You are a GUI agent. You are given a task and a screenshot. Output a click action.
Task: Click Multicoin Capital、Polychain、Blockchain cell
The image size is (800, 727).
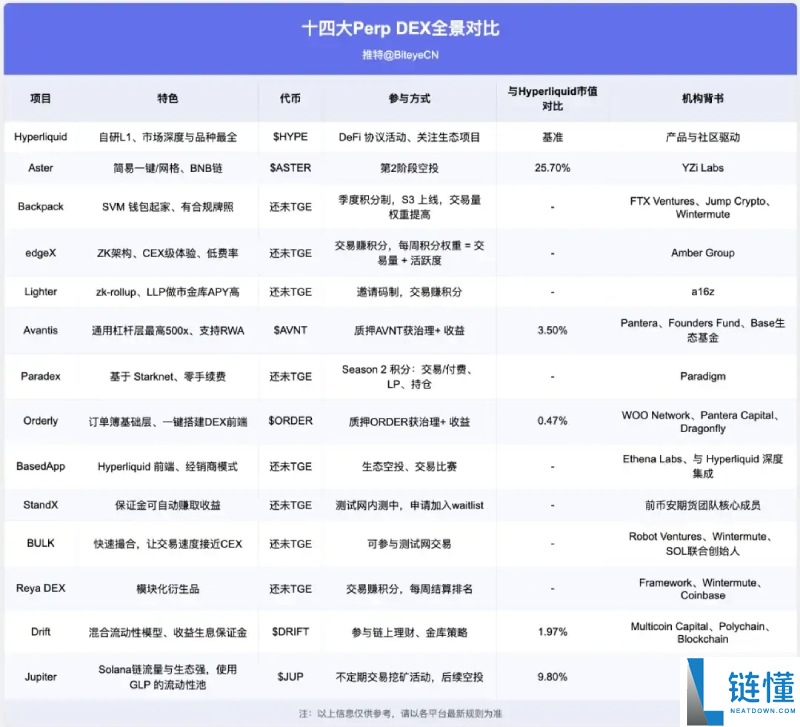(x=703, y=633)
